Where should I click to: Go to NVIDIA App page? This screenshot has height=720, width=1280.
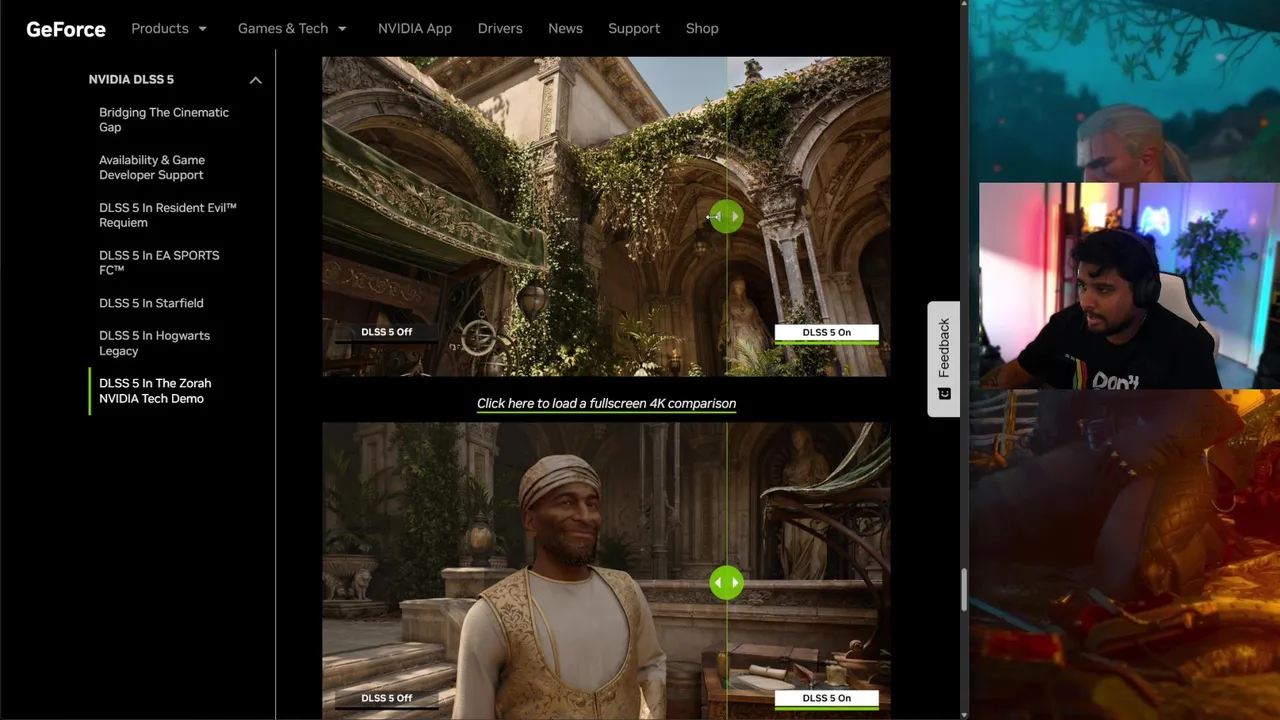click(415, 28)
